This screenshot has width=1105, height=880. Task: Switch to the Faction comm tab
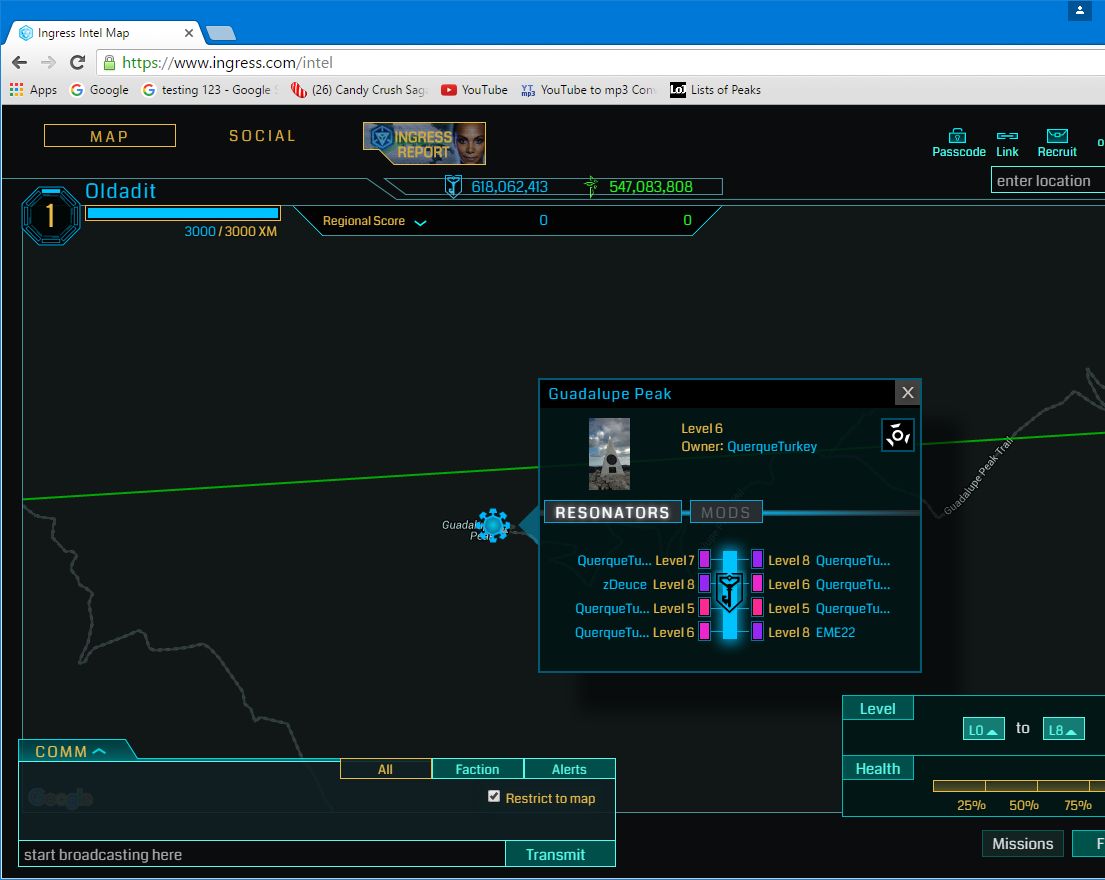click(x=477, y=769)
